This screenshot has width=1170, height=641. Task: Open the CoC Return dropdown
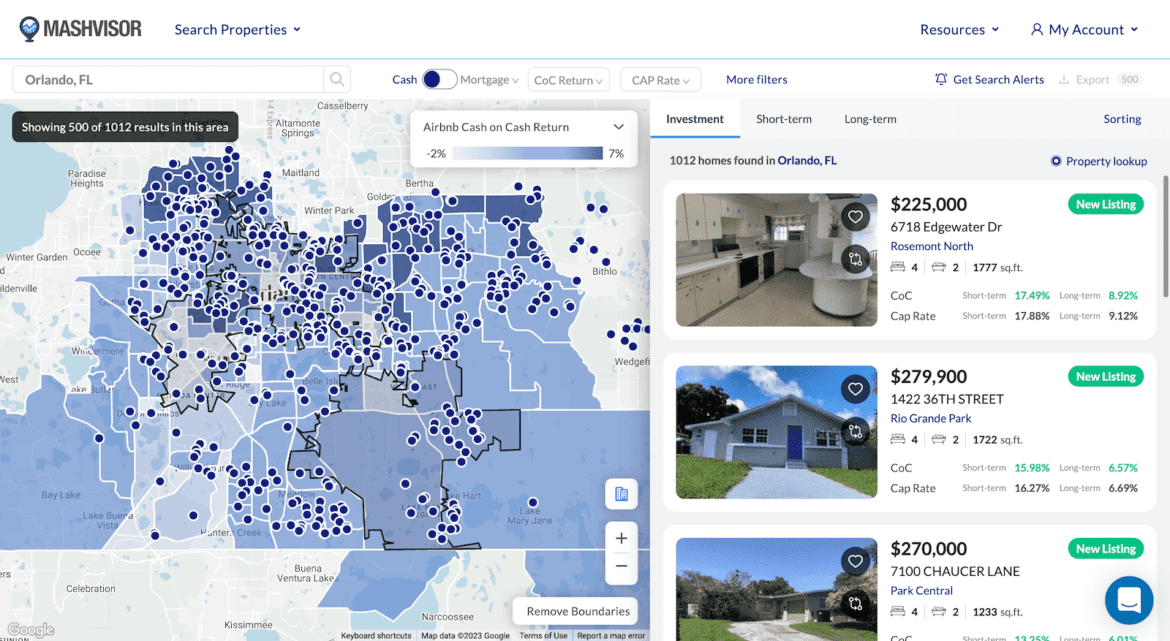tap(568, 79)
